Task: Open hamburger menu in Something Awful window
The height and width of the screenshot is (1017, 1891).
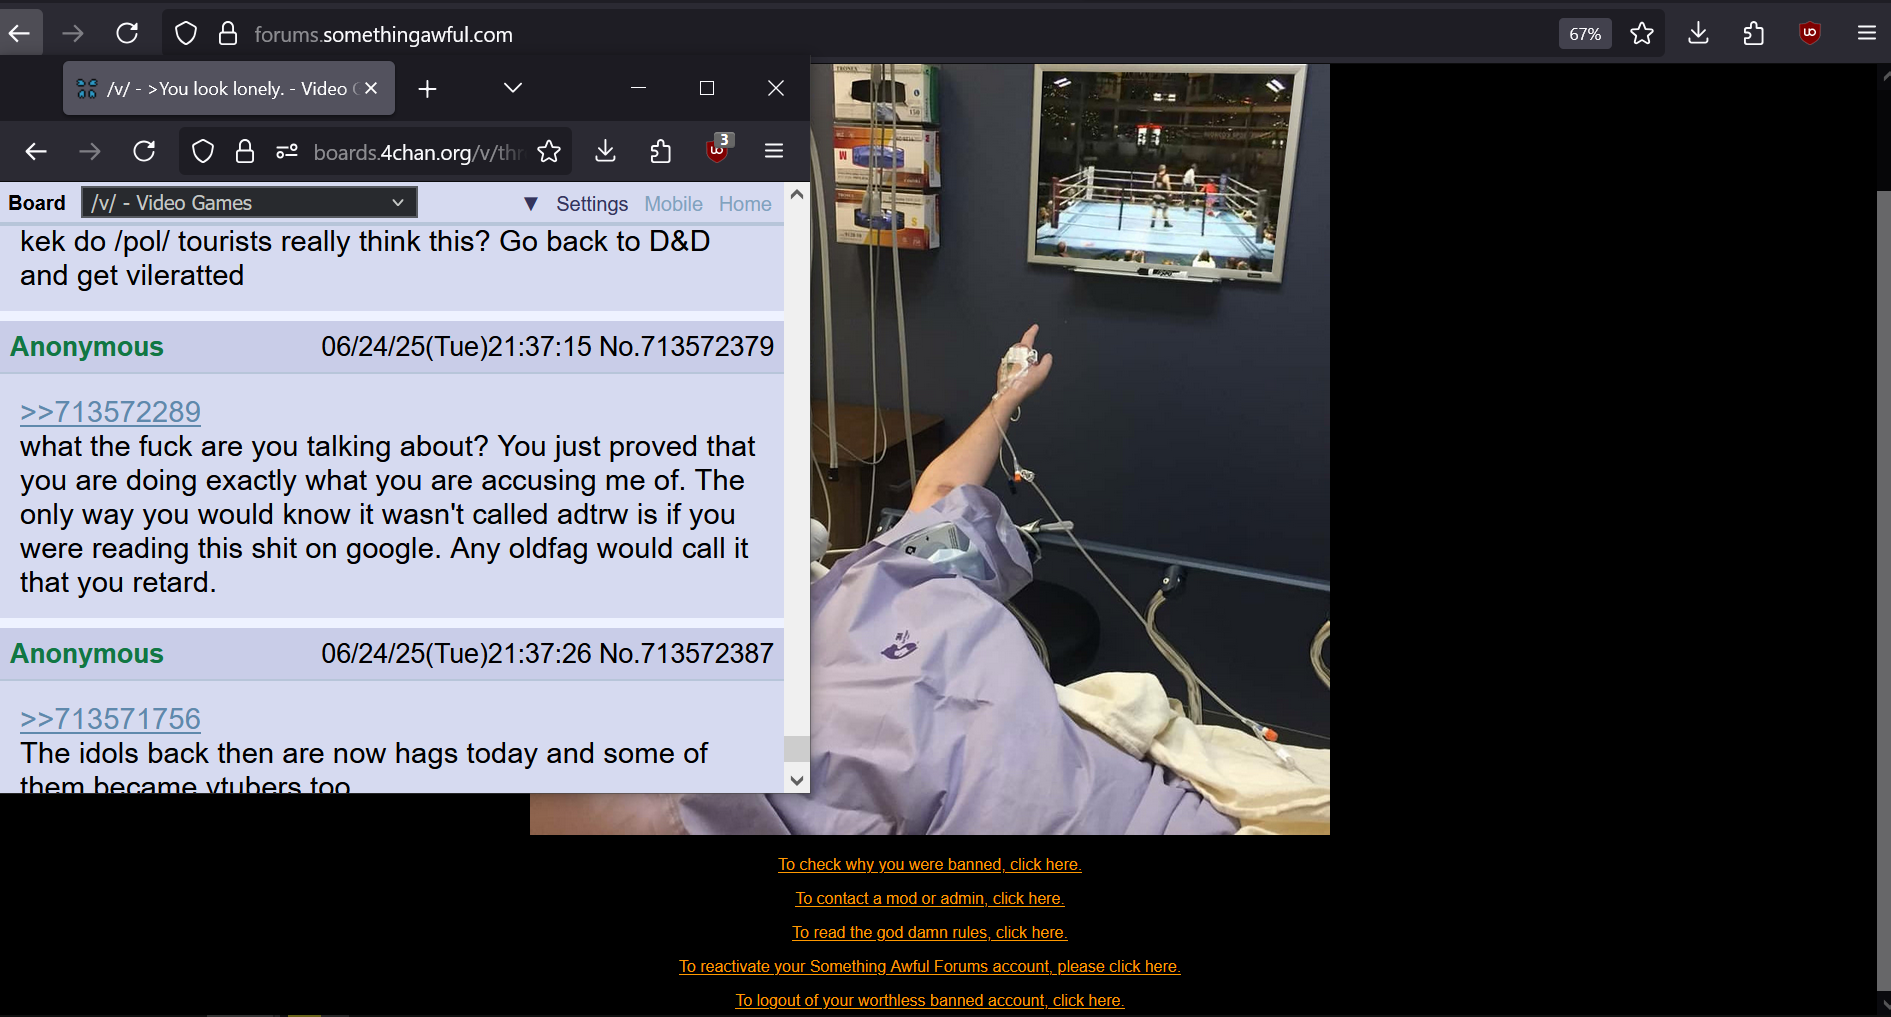Action: coord(1866,34)
